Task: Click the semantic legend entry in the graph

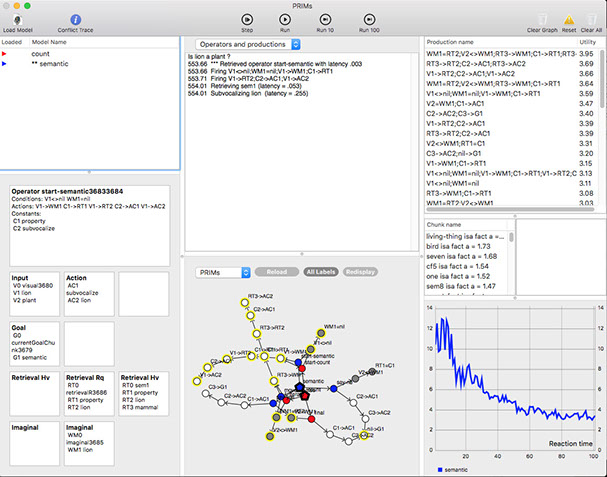Action: click(452, 470)
